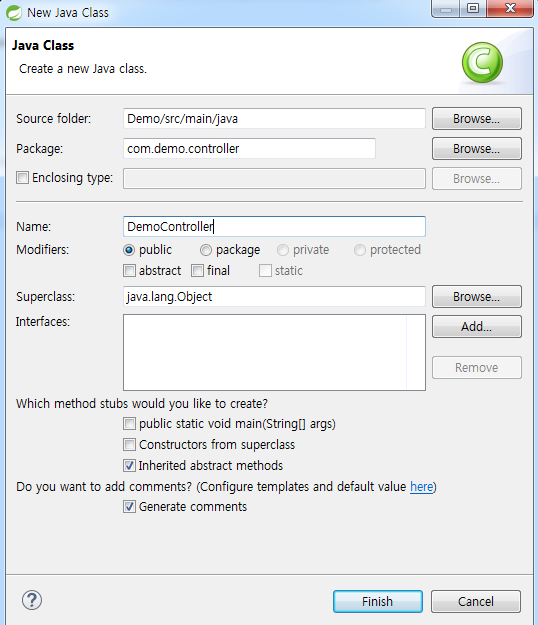Browse for the source folder
The image size is (538, 625).
tap(477, 119)
